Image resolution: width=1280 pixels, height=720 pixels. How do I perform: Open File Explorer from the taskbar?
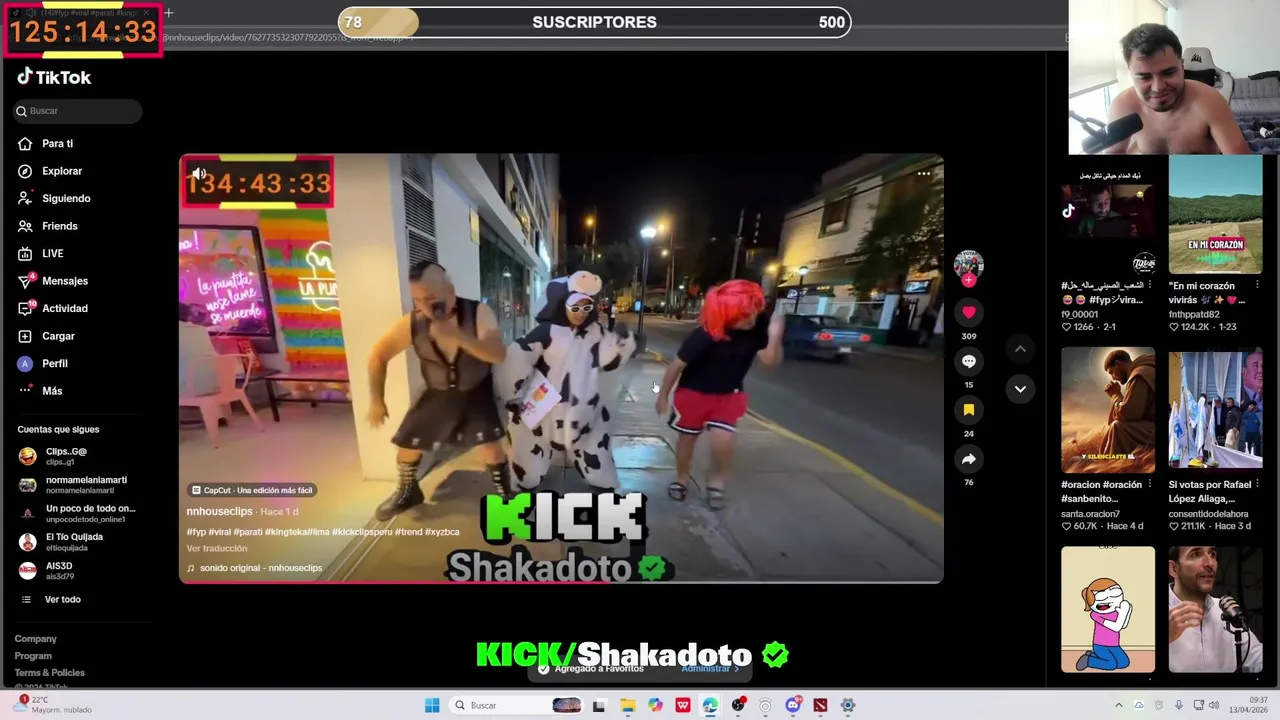[x=627, y=705]
